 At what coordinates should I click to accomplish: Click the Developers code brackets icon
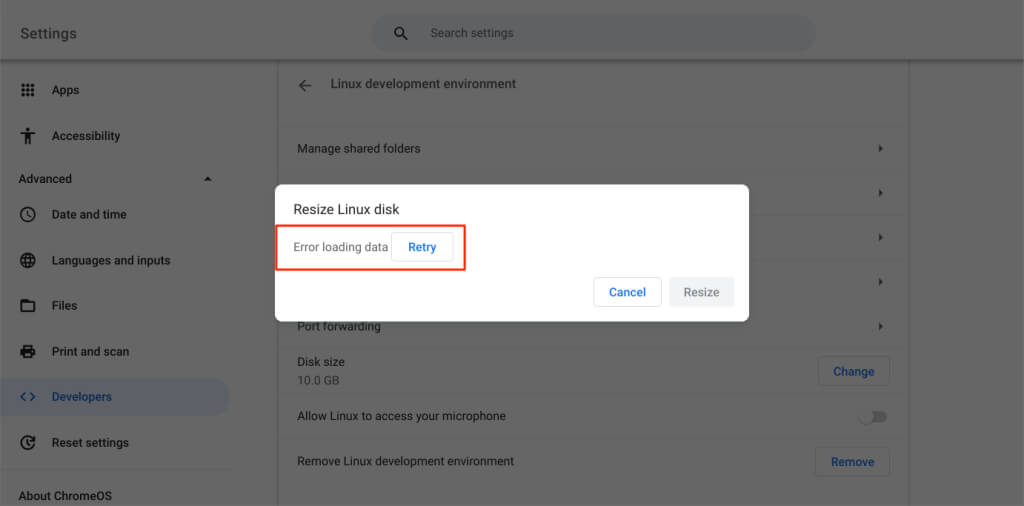click(28, 397)
